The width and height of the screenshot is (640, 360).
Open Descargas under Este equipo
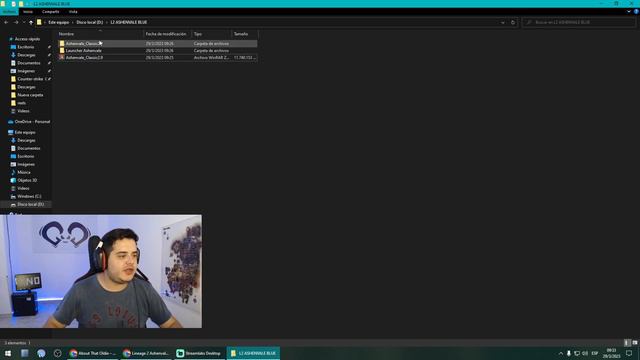click(26, 140)
